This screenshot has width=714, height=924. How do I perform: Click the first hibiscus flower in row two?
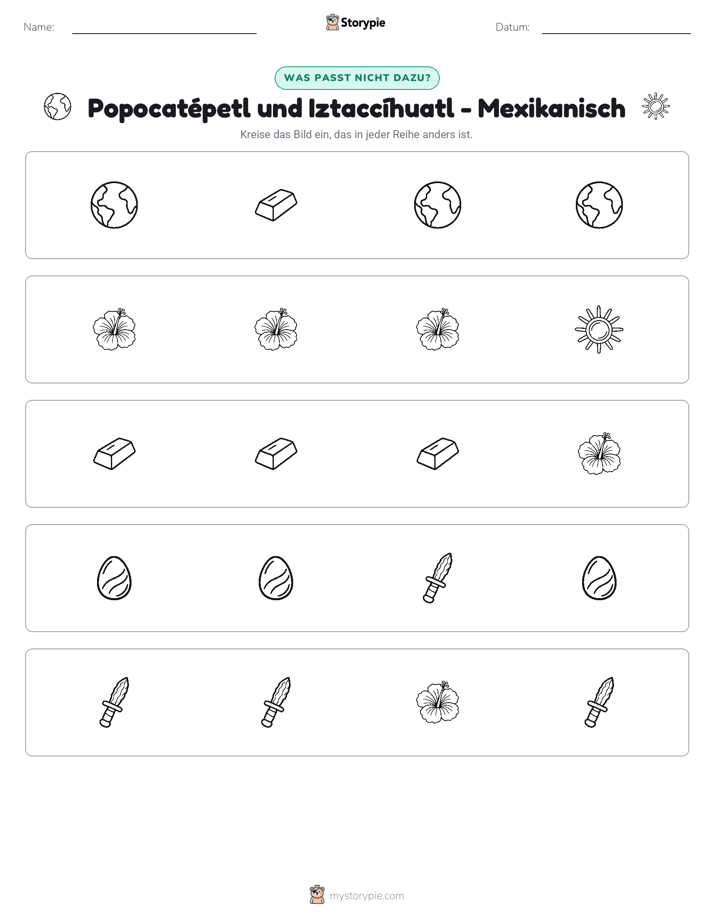[x=114, y=329]
